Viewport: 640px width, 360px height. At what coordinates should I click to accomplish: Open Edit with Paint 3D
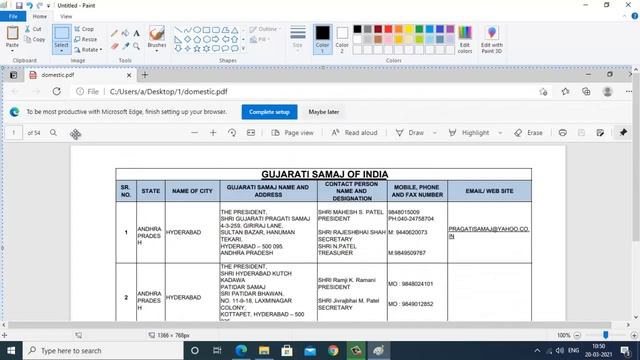(x=491, y=39)
